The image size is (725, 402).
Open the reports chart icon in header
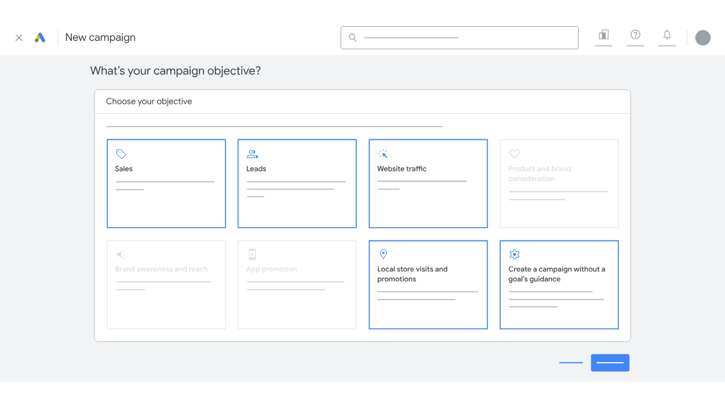604,36
